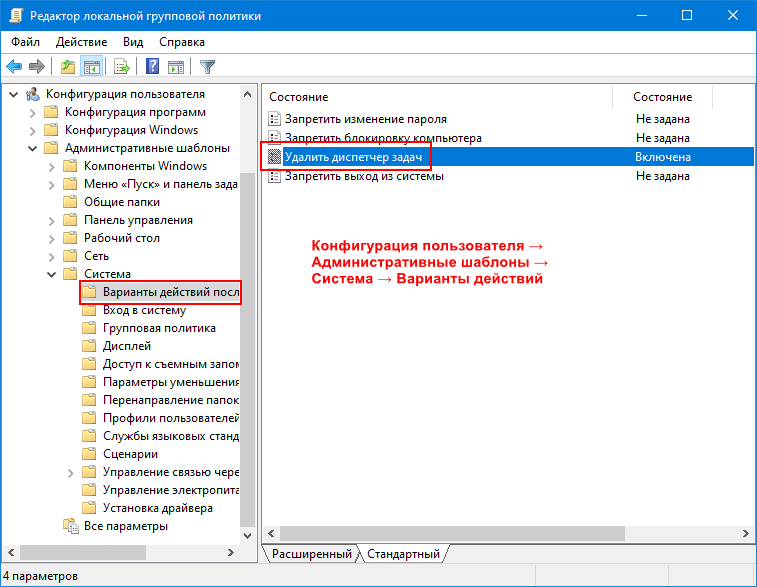The height and width of the screenshot is (587, 757).
Task: Click the Все параметры icon
Action: point(70,526)
